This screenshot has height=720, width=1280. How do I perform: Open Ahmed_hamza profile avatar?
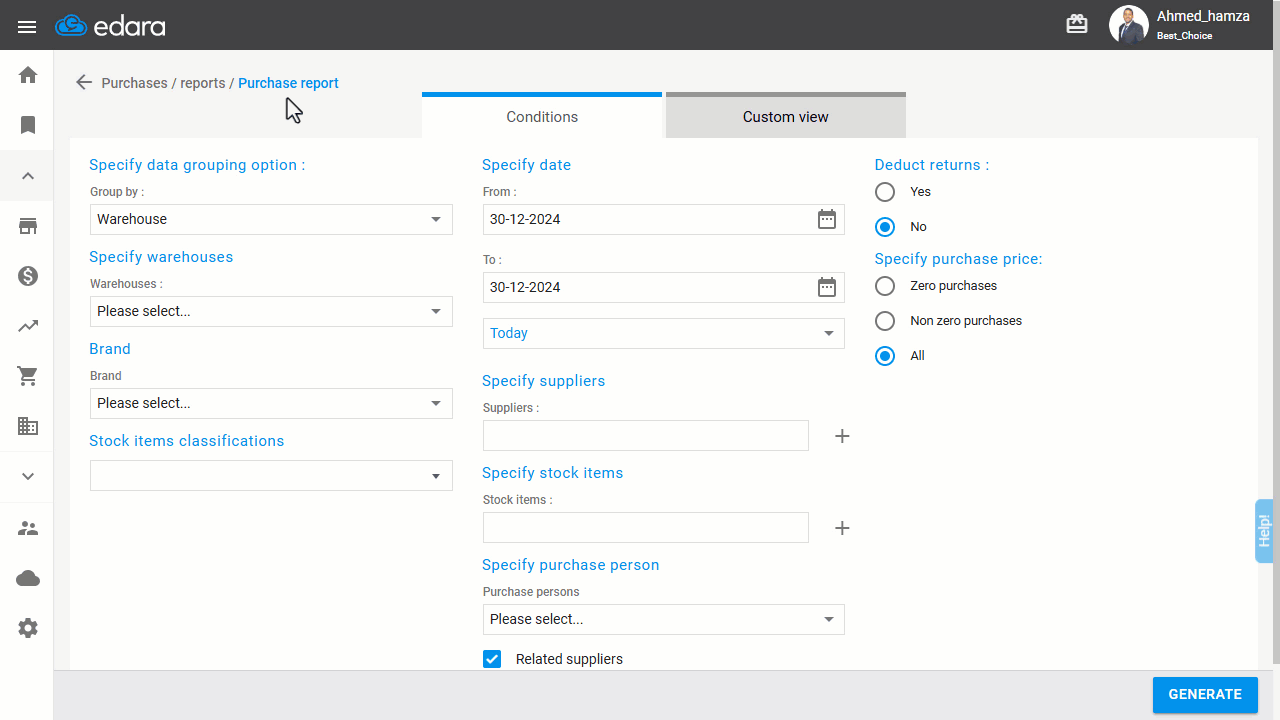1128,25
